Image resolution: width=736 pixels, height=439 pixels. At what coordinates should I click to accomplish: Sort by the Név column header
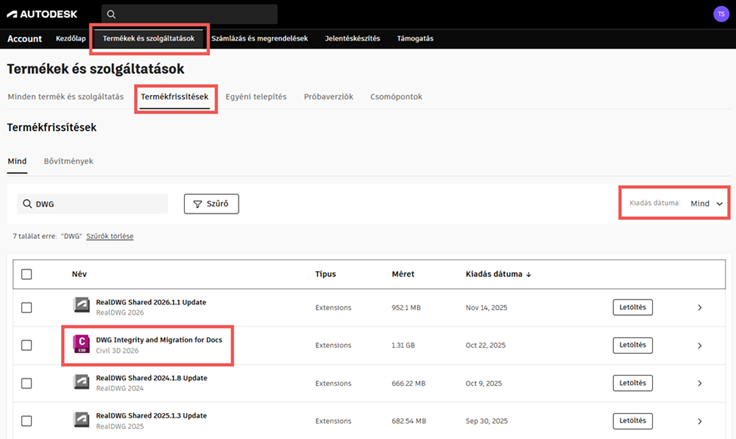point(79,274)
